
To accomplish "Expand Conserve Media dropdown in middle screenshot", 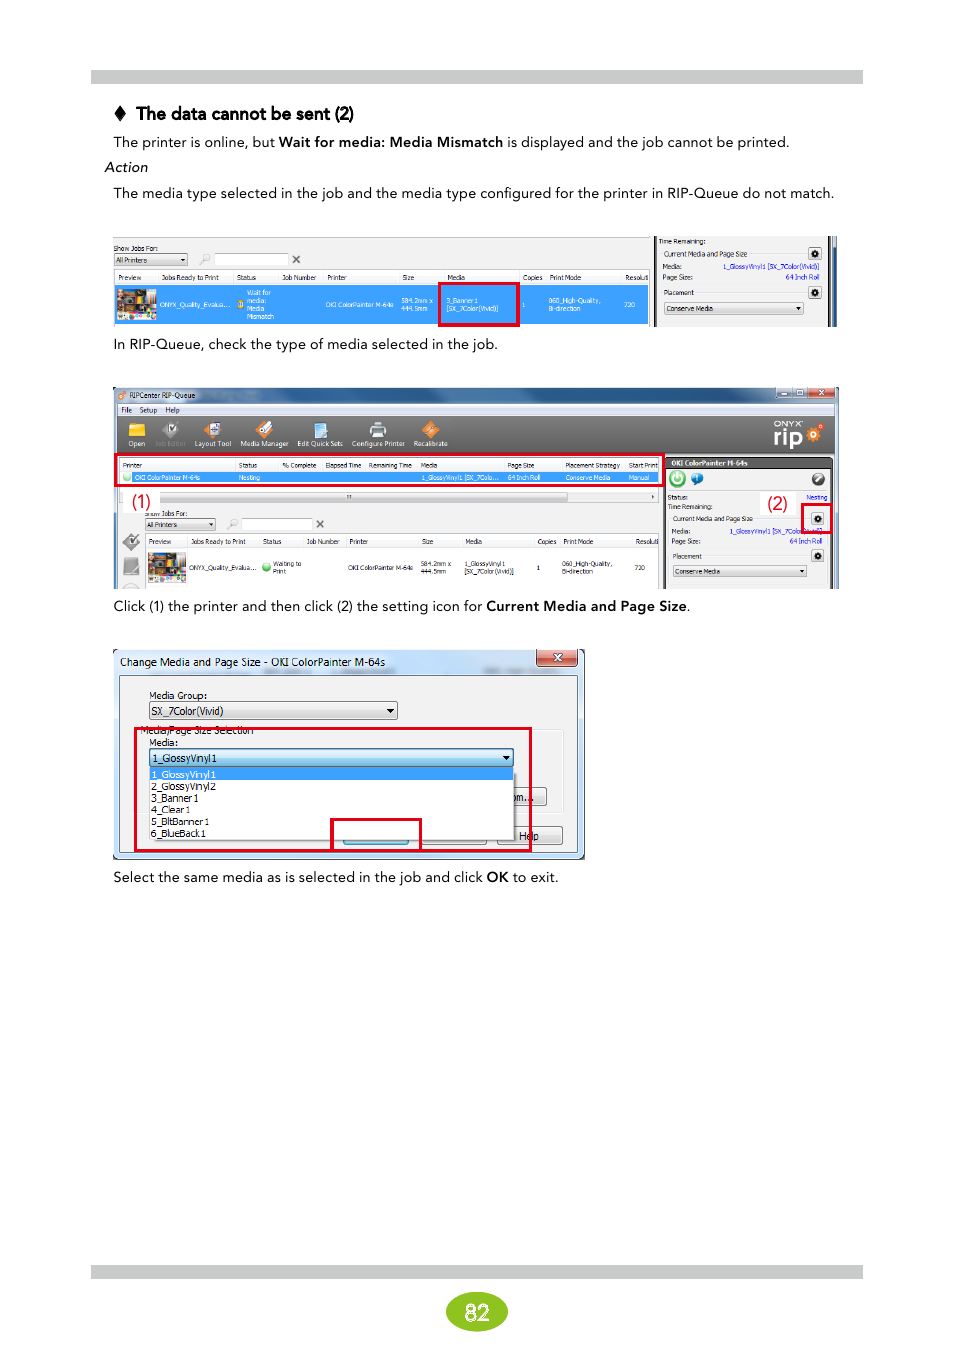I will [x=739, y=571].
